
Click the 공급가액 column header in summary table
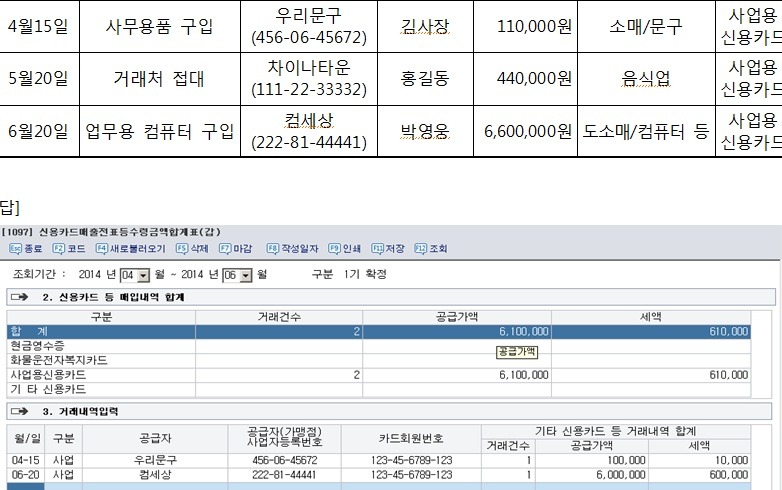point(457,317)
